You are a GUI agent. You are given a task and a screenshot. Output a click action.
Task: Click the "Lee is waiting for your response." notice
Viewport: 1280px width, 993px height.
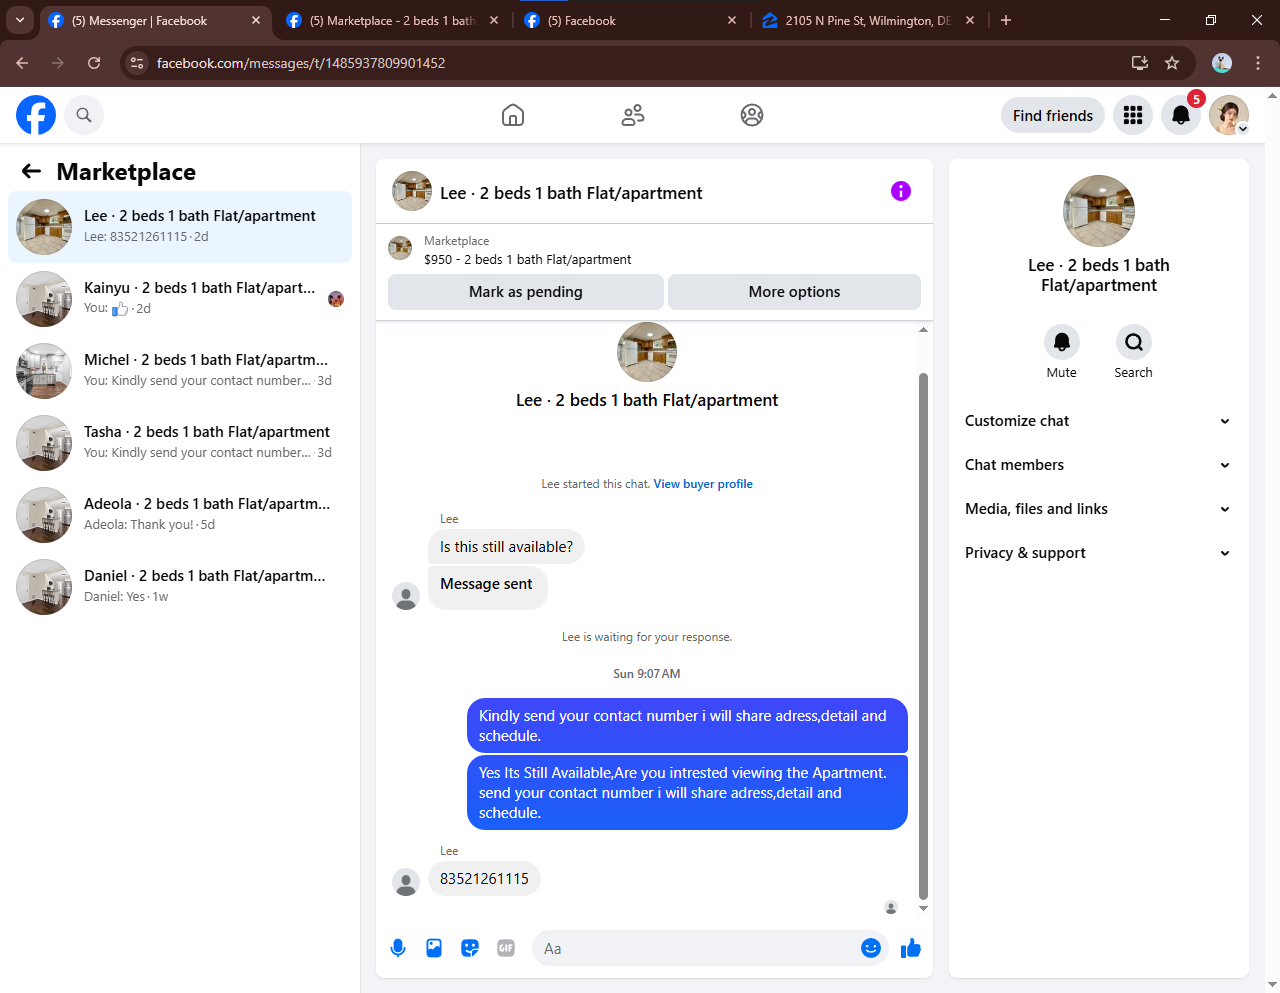[x=647, y=637]
